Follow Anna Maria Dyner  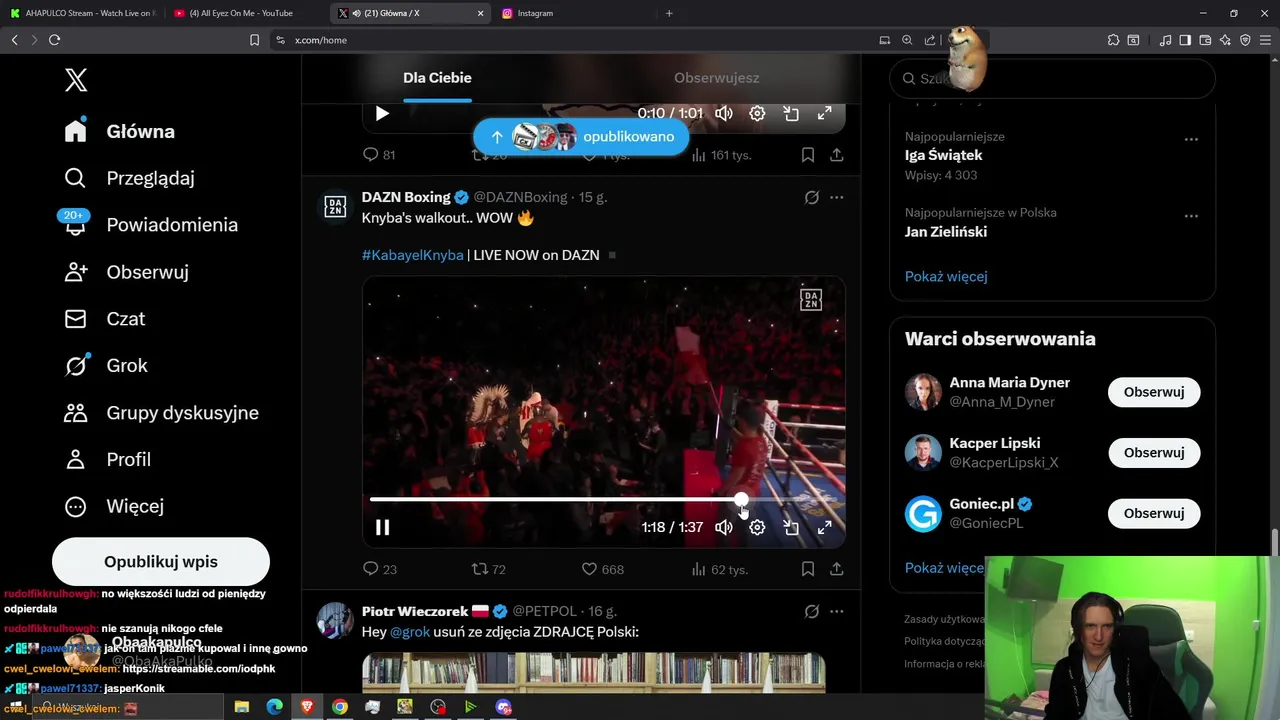point(1154,392)
